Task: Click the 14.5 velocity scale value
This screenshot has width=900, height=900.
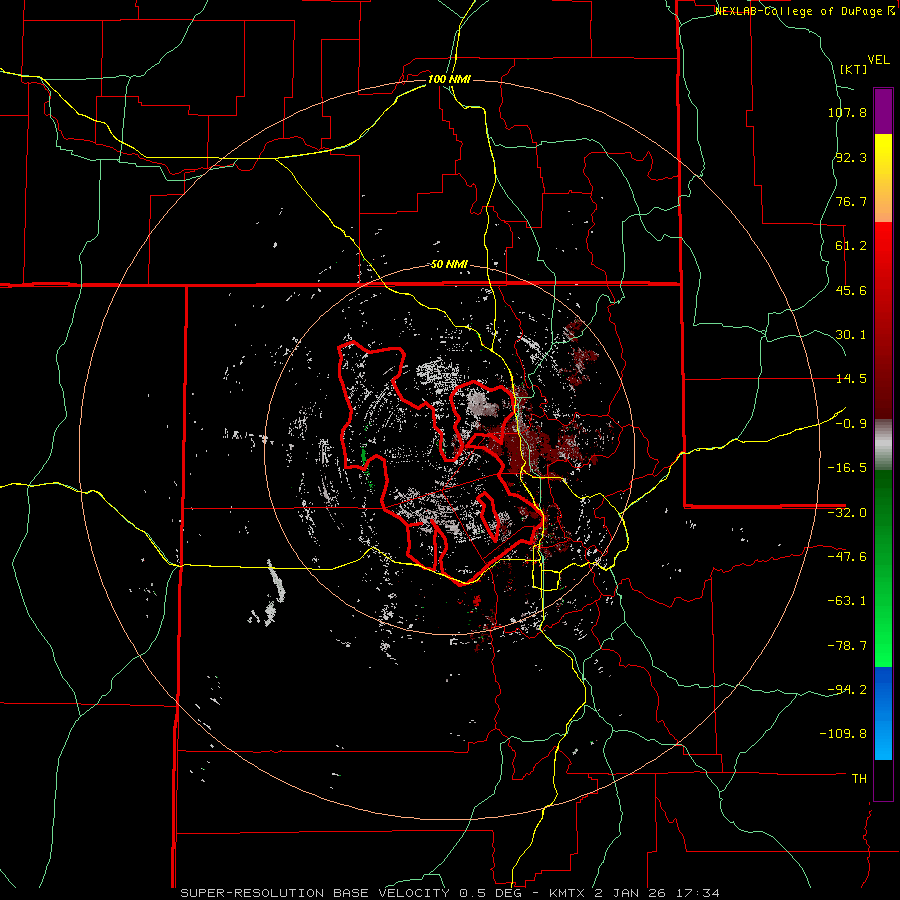Action: click(851, 379)
